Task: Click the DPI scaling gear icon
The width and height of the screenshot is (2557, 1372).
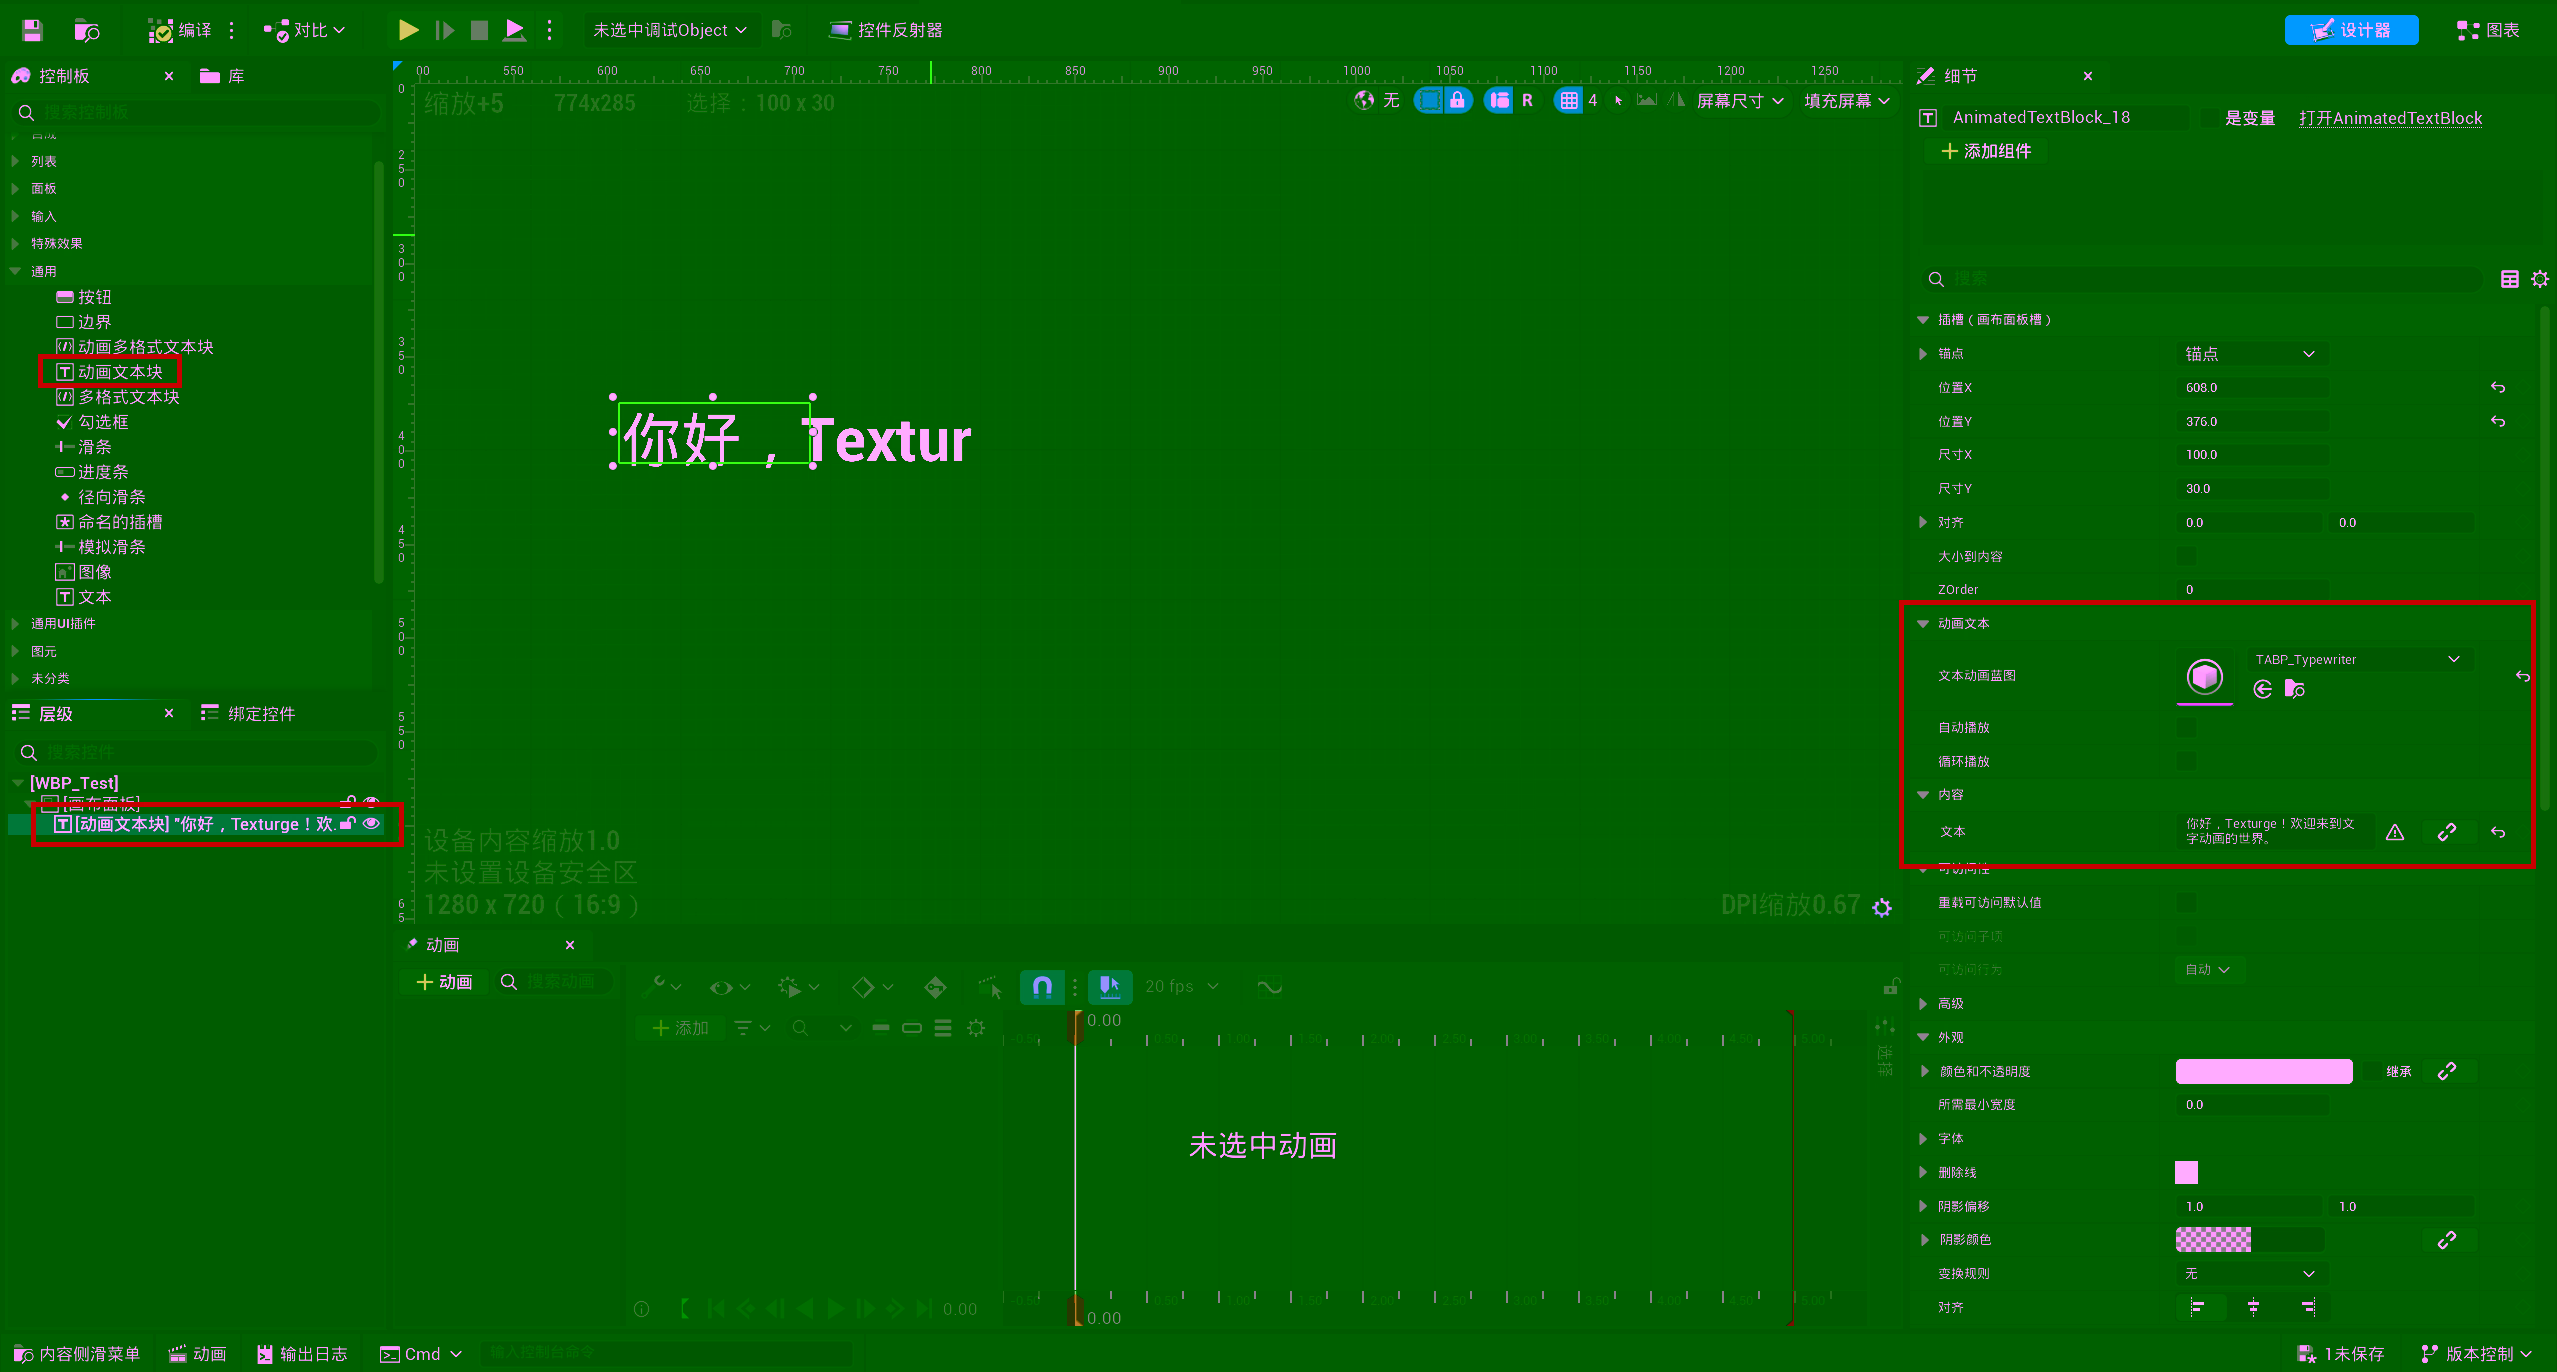Action: [1882, 907]
